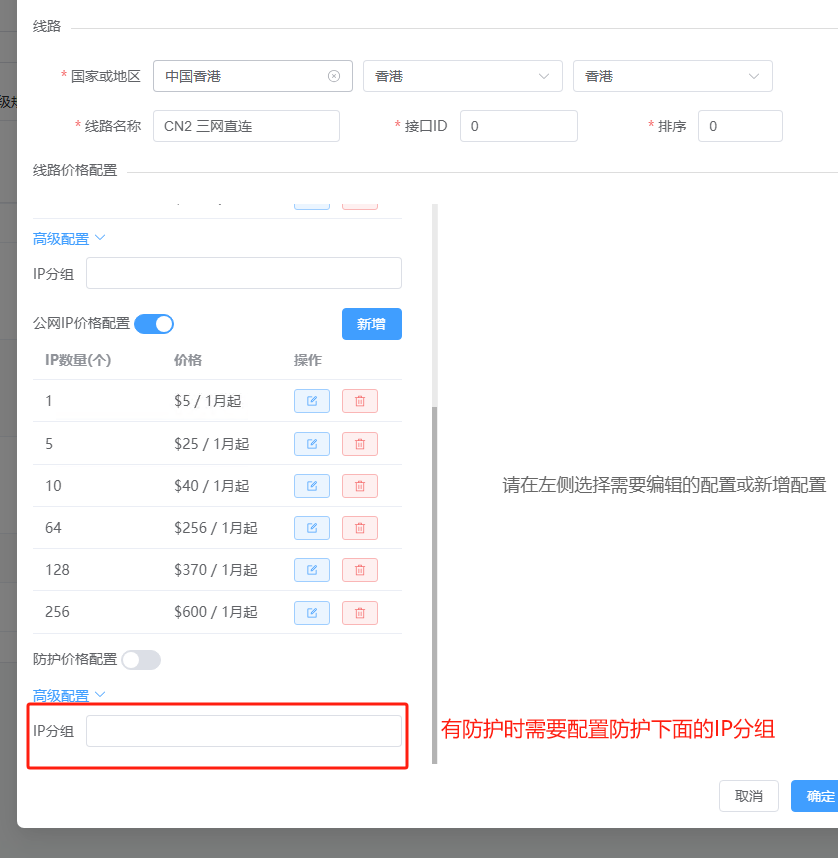Click the 取消 button
Image resolution: width=838 pixels, height=858 pixels.
click(749, 796)
